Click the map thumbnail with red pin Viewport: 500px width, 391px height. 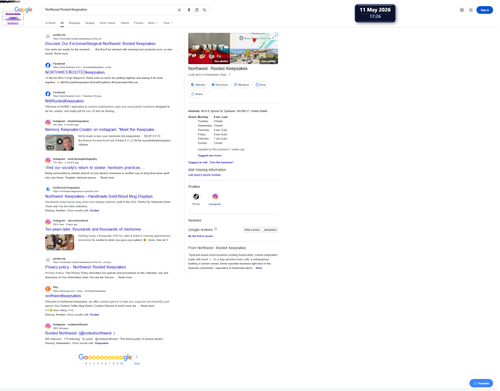pyautogui.click(x=254, y=41)
